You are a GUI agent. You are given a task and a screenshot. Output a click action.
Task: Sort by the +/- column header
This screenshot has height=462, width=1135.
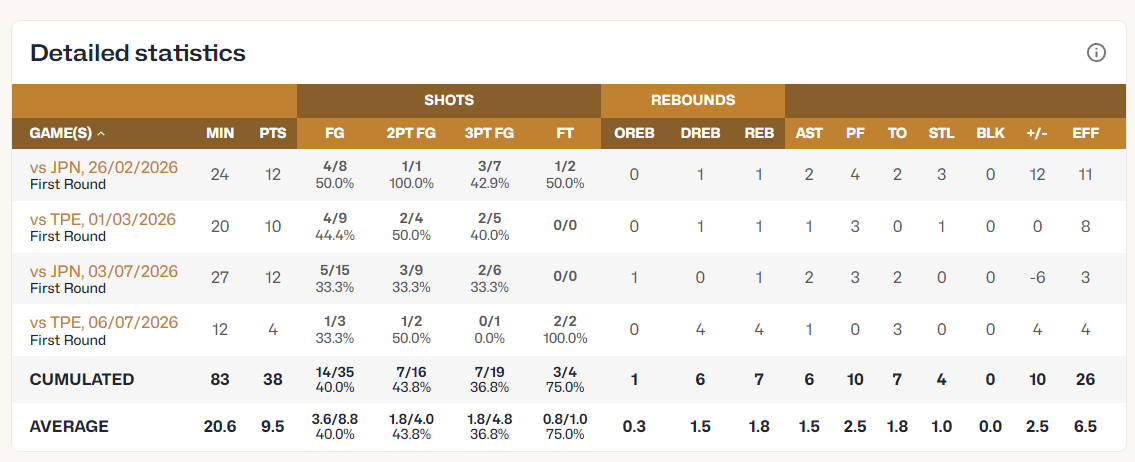point(1037,133)
